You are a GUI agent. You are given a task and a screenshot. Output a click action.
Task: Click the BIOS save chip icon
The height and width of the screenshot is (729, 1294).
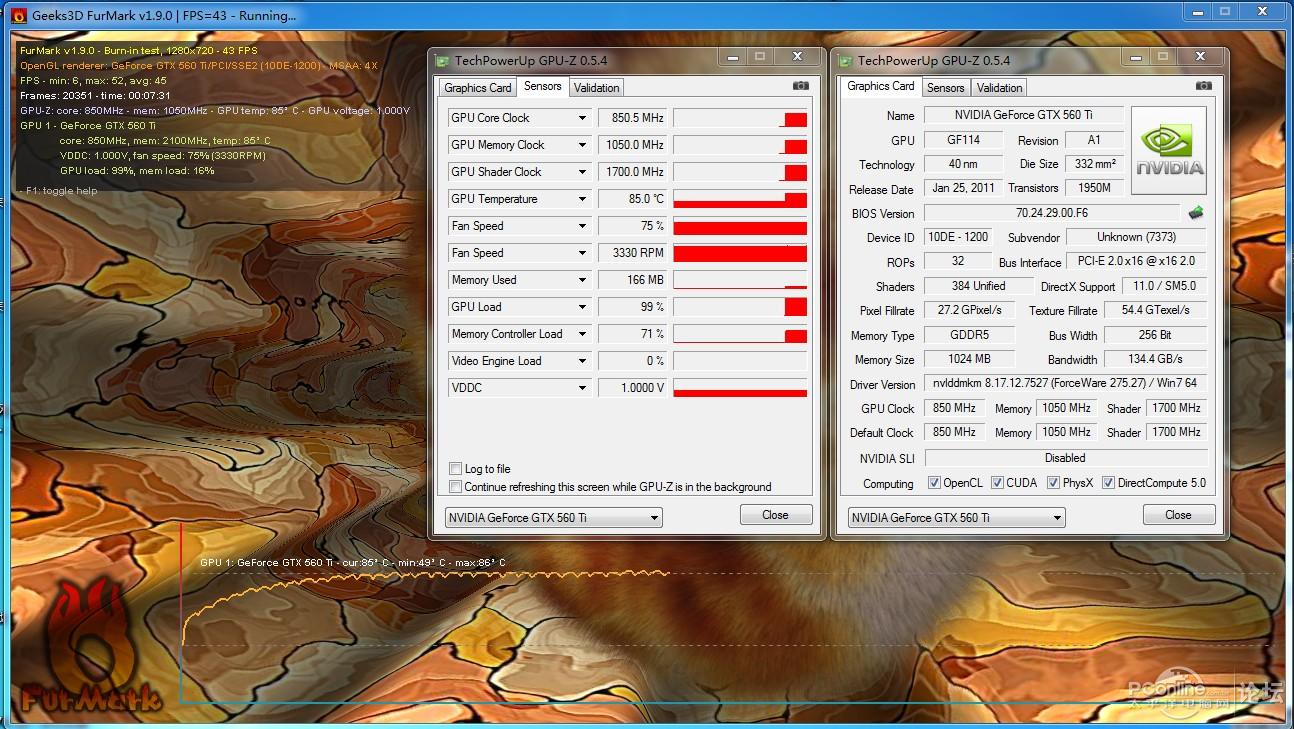1196,213
